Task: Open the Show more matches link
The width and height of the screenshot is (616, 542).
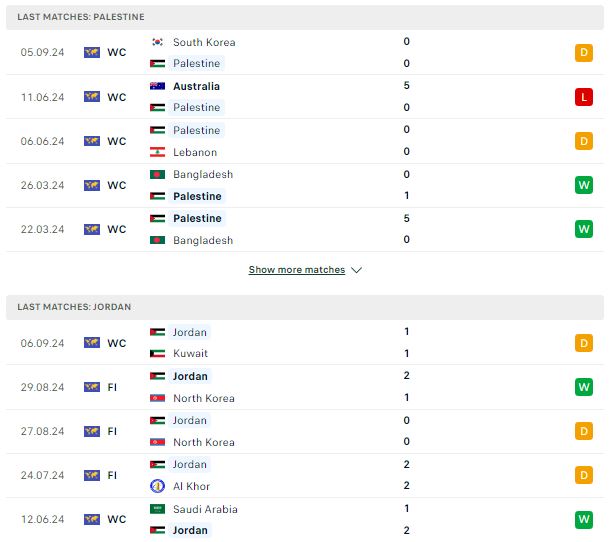Action: 297,270
